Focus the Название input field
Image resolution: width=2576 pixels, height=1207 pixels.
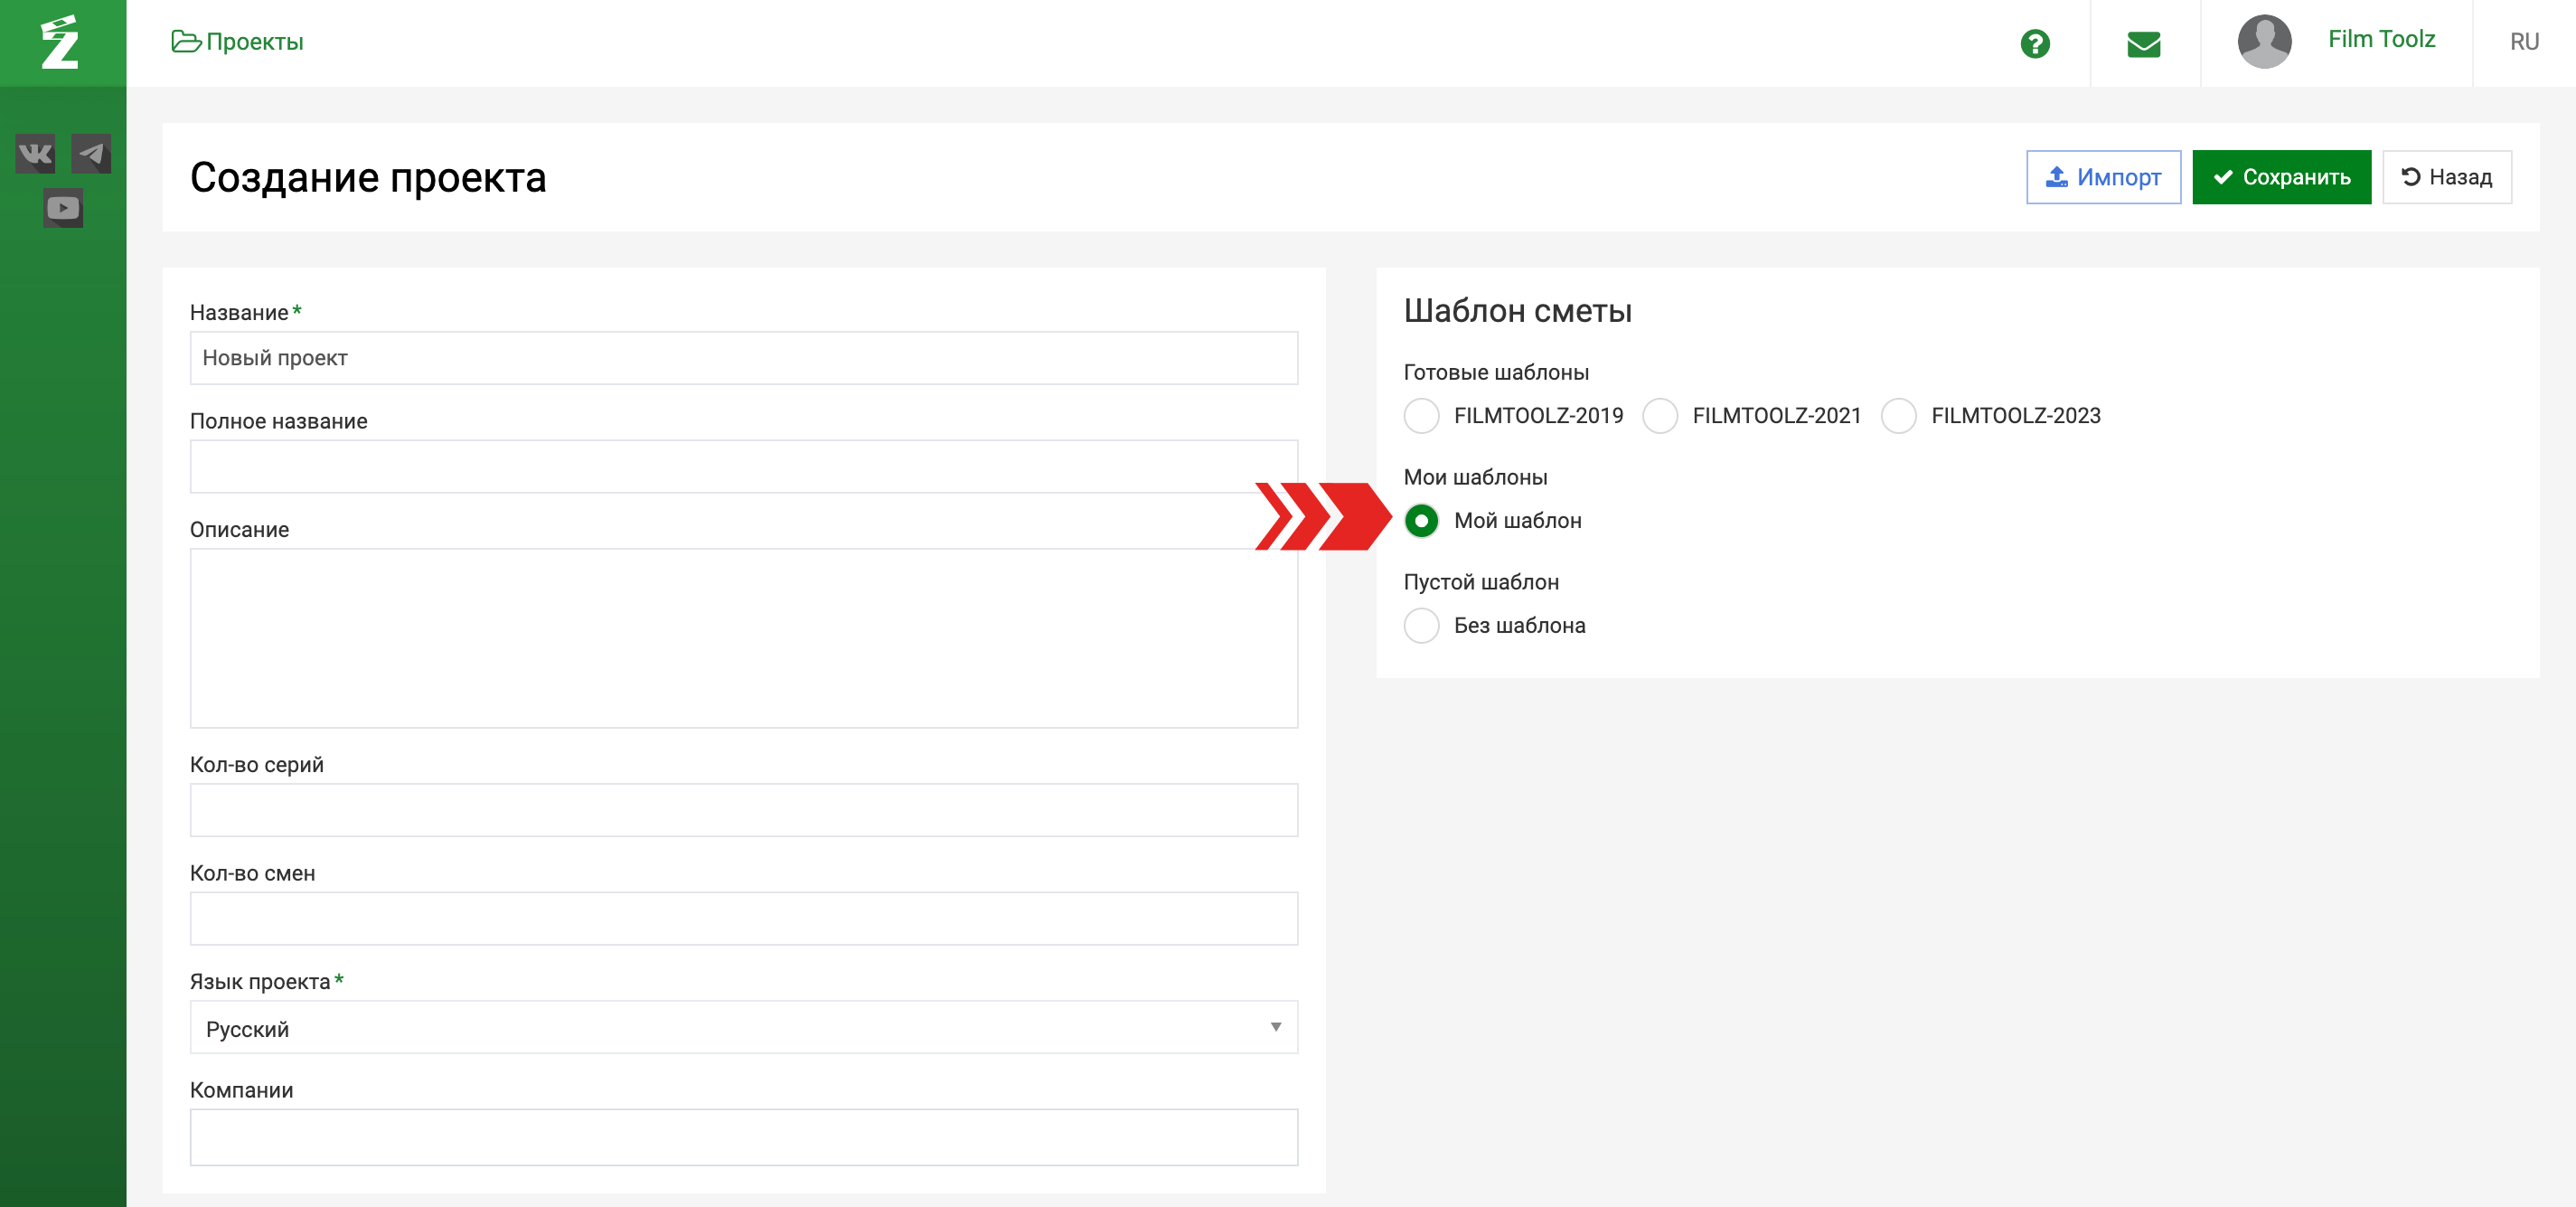pos(743,357)
